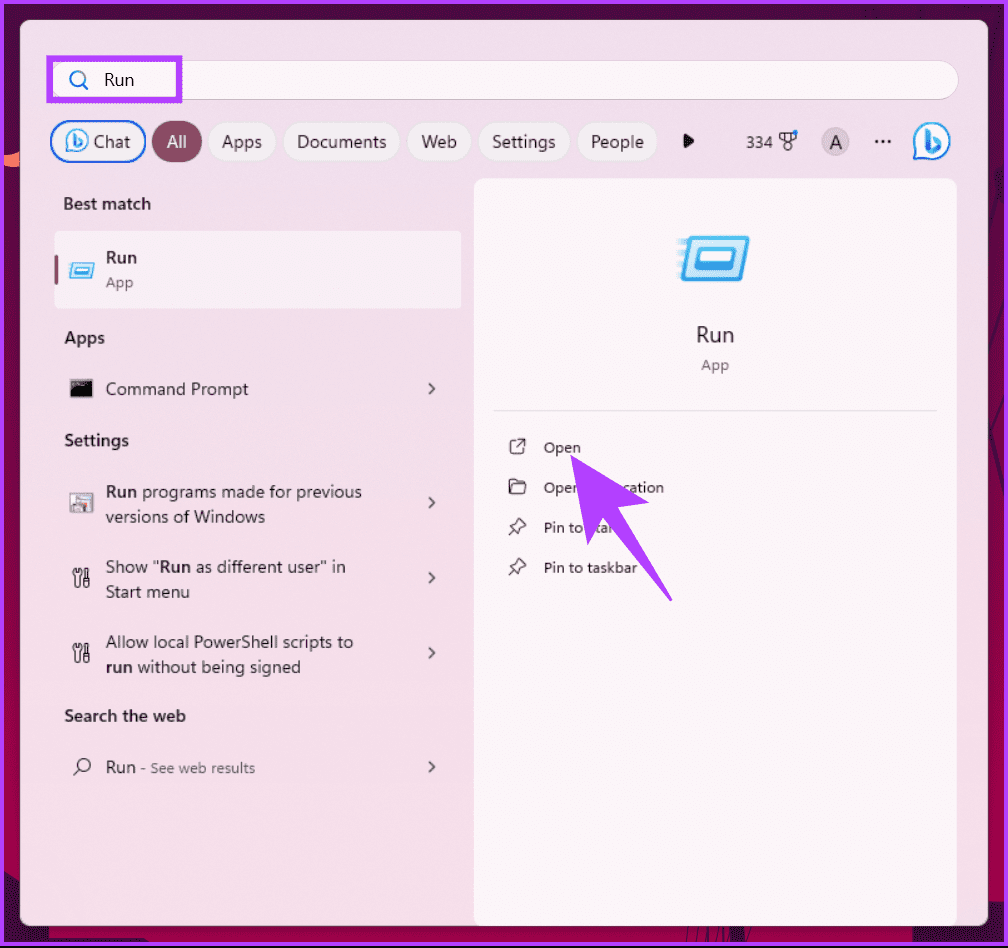Select the People search filter
Image resolution: width=1008 pixels, height=948 pixels.
click(617, 141)
